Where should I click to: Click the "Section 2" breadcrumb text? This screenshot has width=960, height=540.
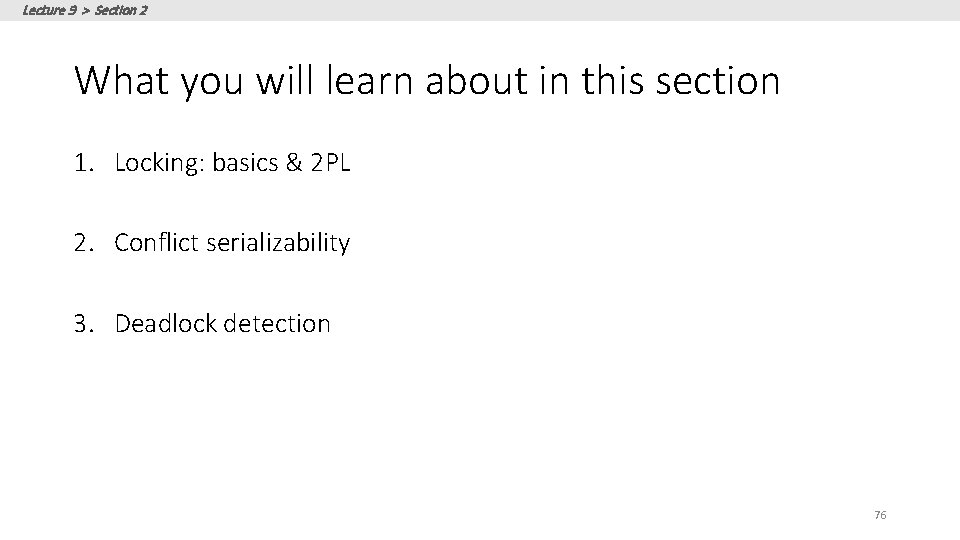(x=122, y=10)
